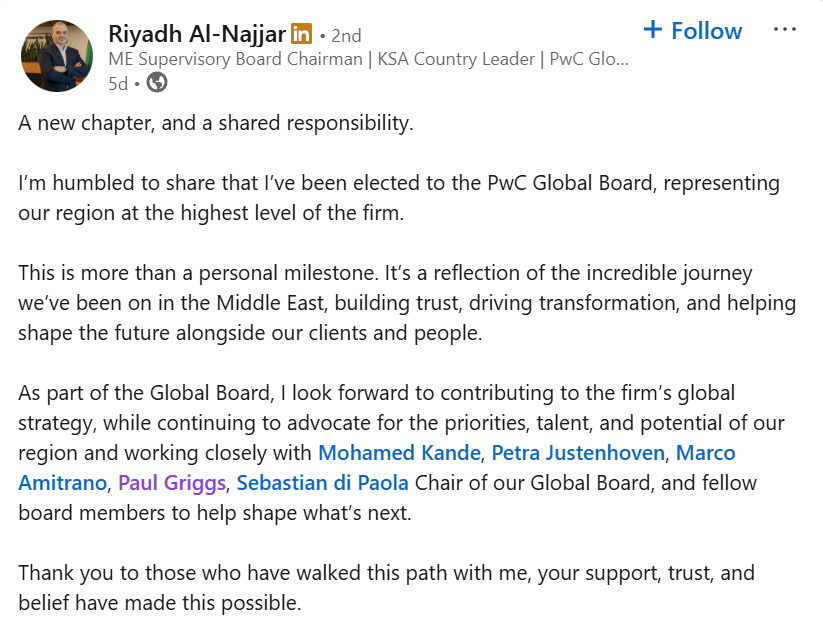This screenshot has height=631, width=823.
Task: Click the "A new chapter" opening line
Action: coord(216,123)
